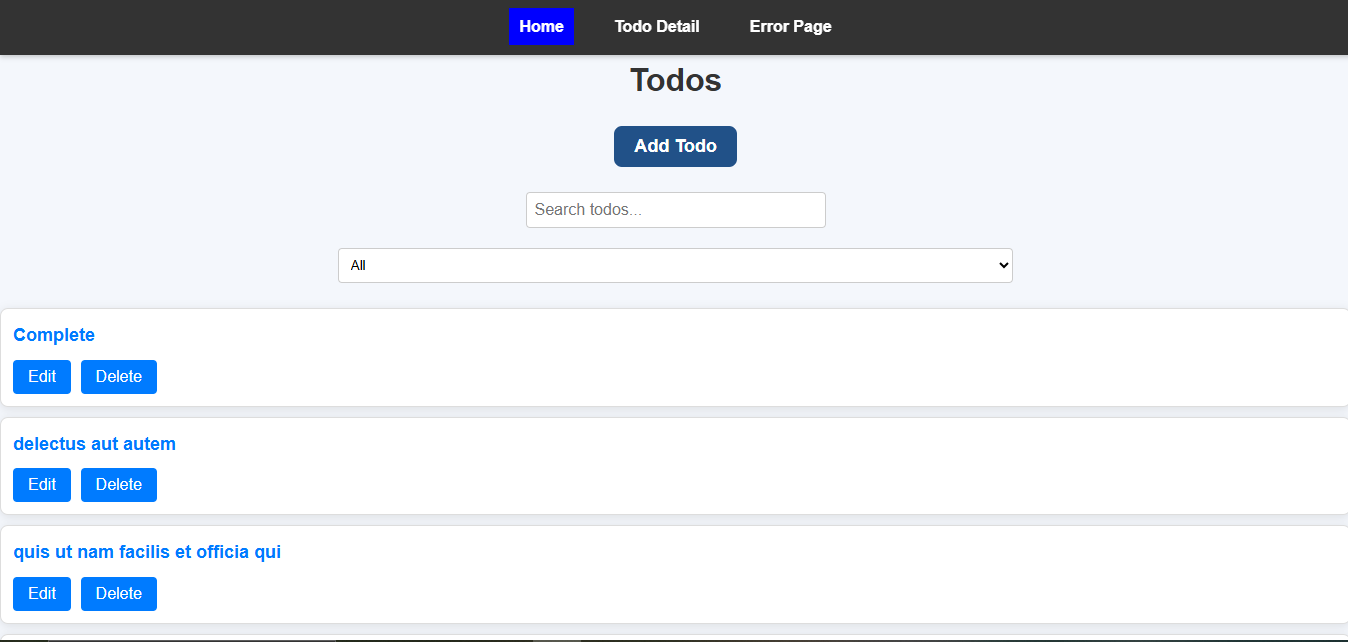Open quis ut nam facilis todo link
The width and height of the screenshot is (1348, 642).
pyautogui.click(x=147, y=552)
